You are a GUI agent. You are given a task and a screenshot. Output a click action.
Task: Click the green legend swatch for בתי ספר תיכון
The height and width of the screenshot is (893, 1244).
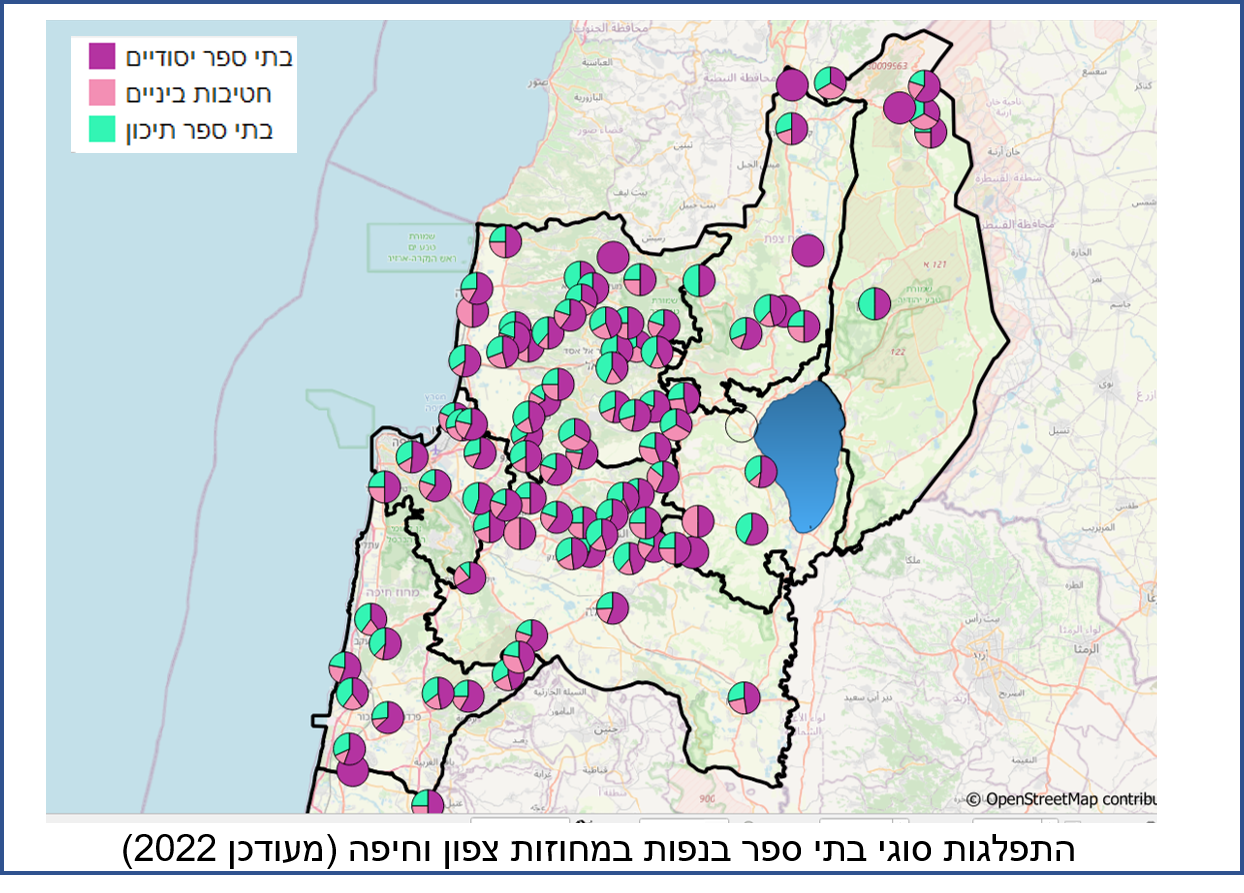click(x=102, y=129)
